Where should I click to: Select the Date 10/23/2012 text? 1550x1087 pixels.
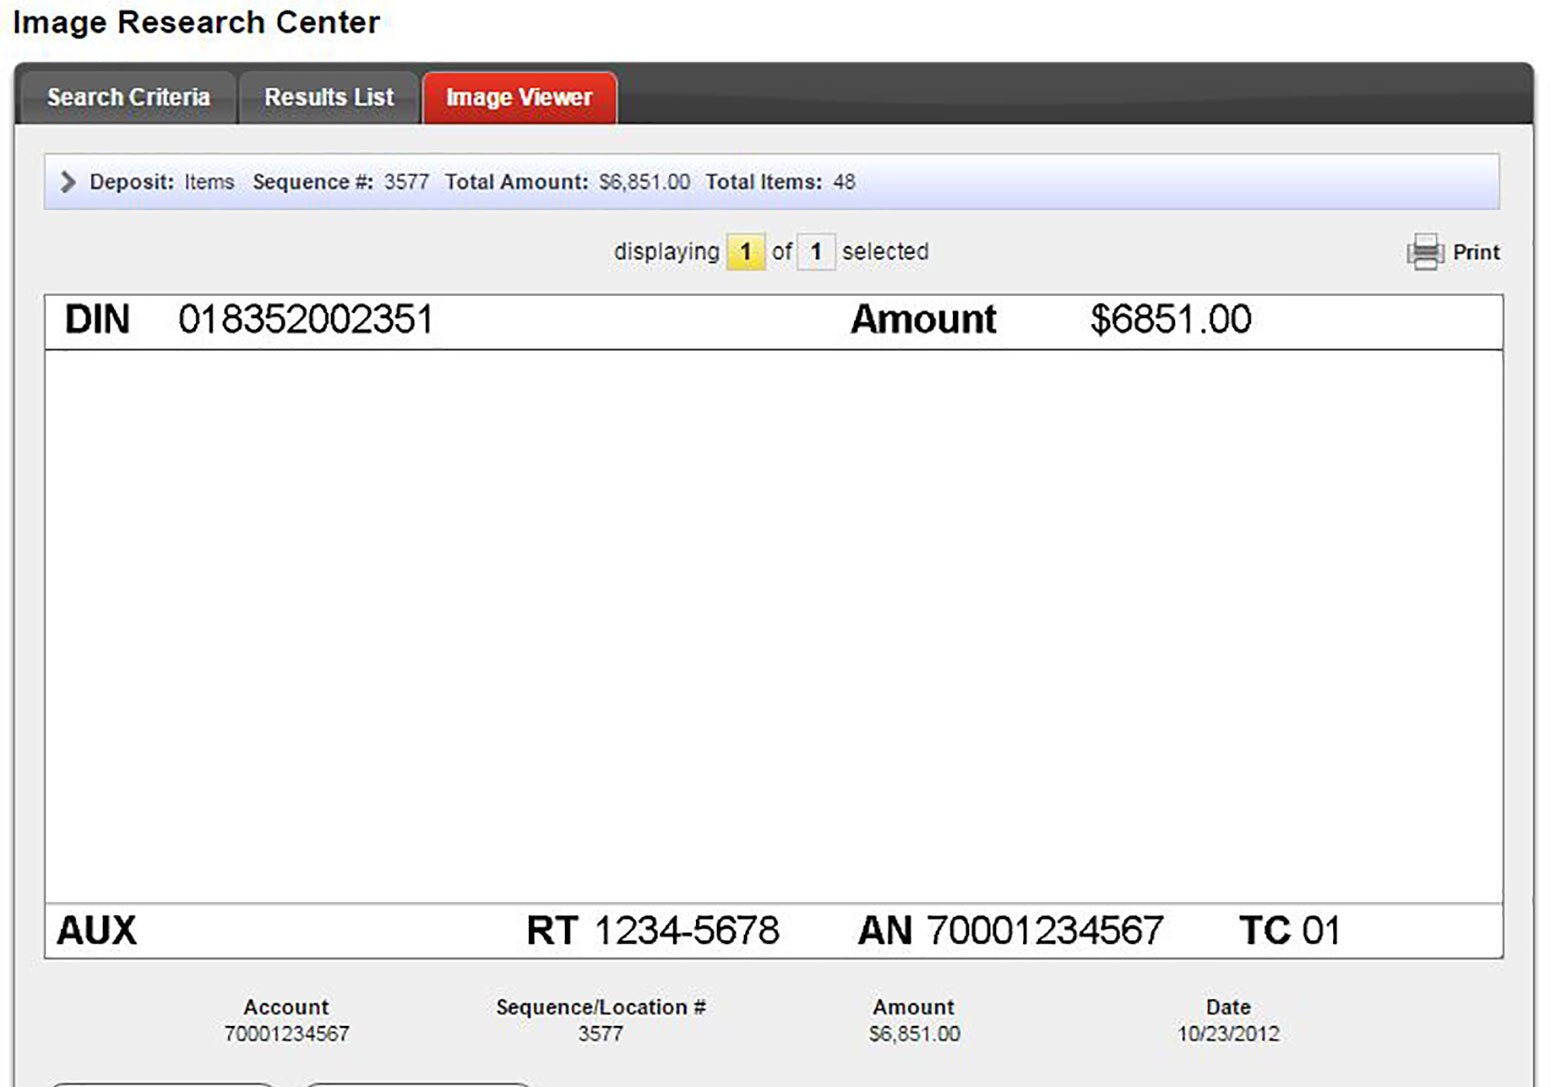1227,1034
